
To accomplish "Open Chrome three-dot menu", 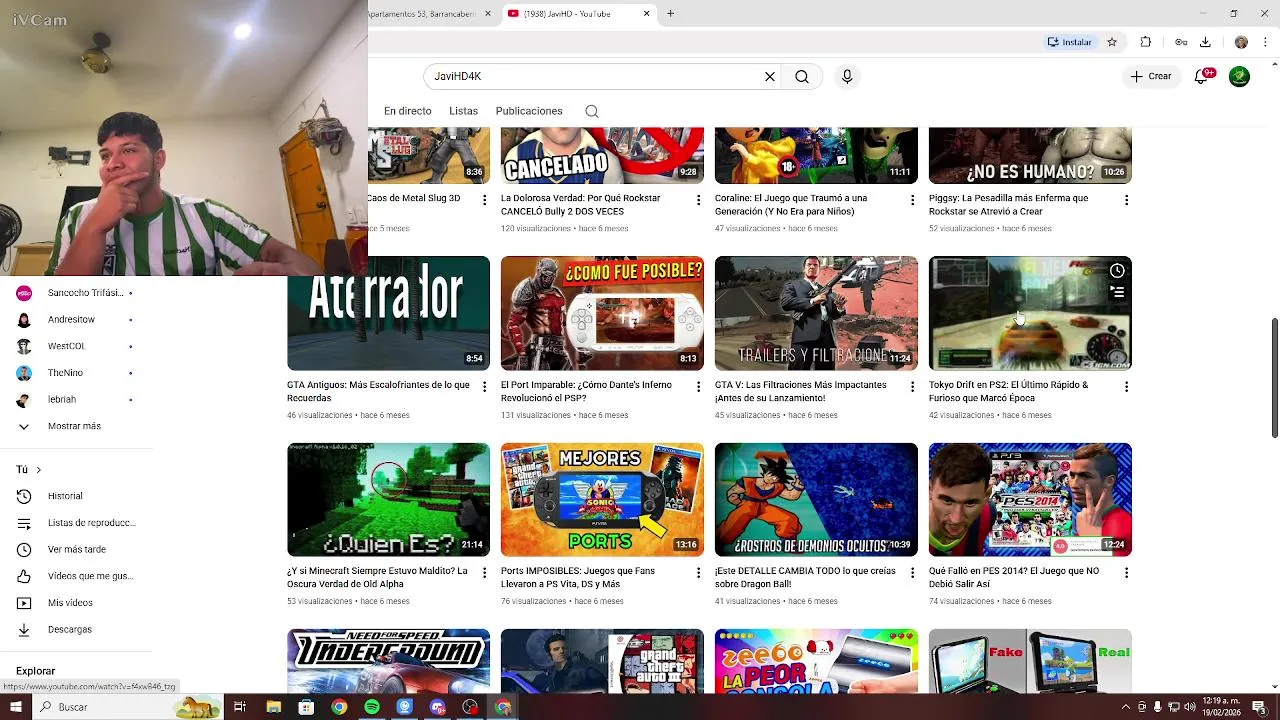I will click(1266, 42).
